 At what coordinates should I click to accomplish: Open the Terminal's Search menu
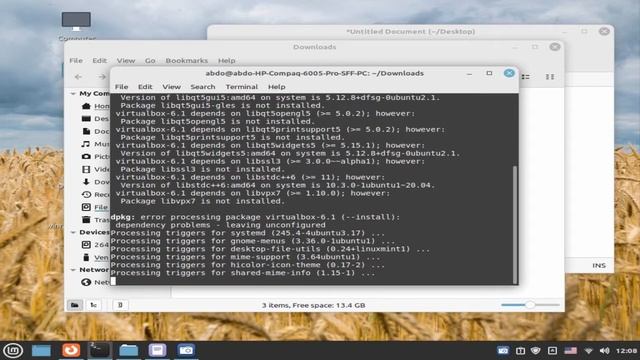[202, 87]
